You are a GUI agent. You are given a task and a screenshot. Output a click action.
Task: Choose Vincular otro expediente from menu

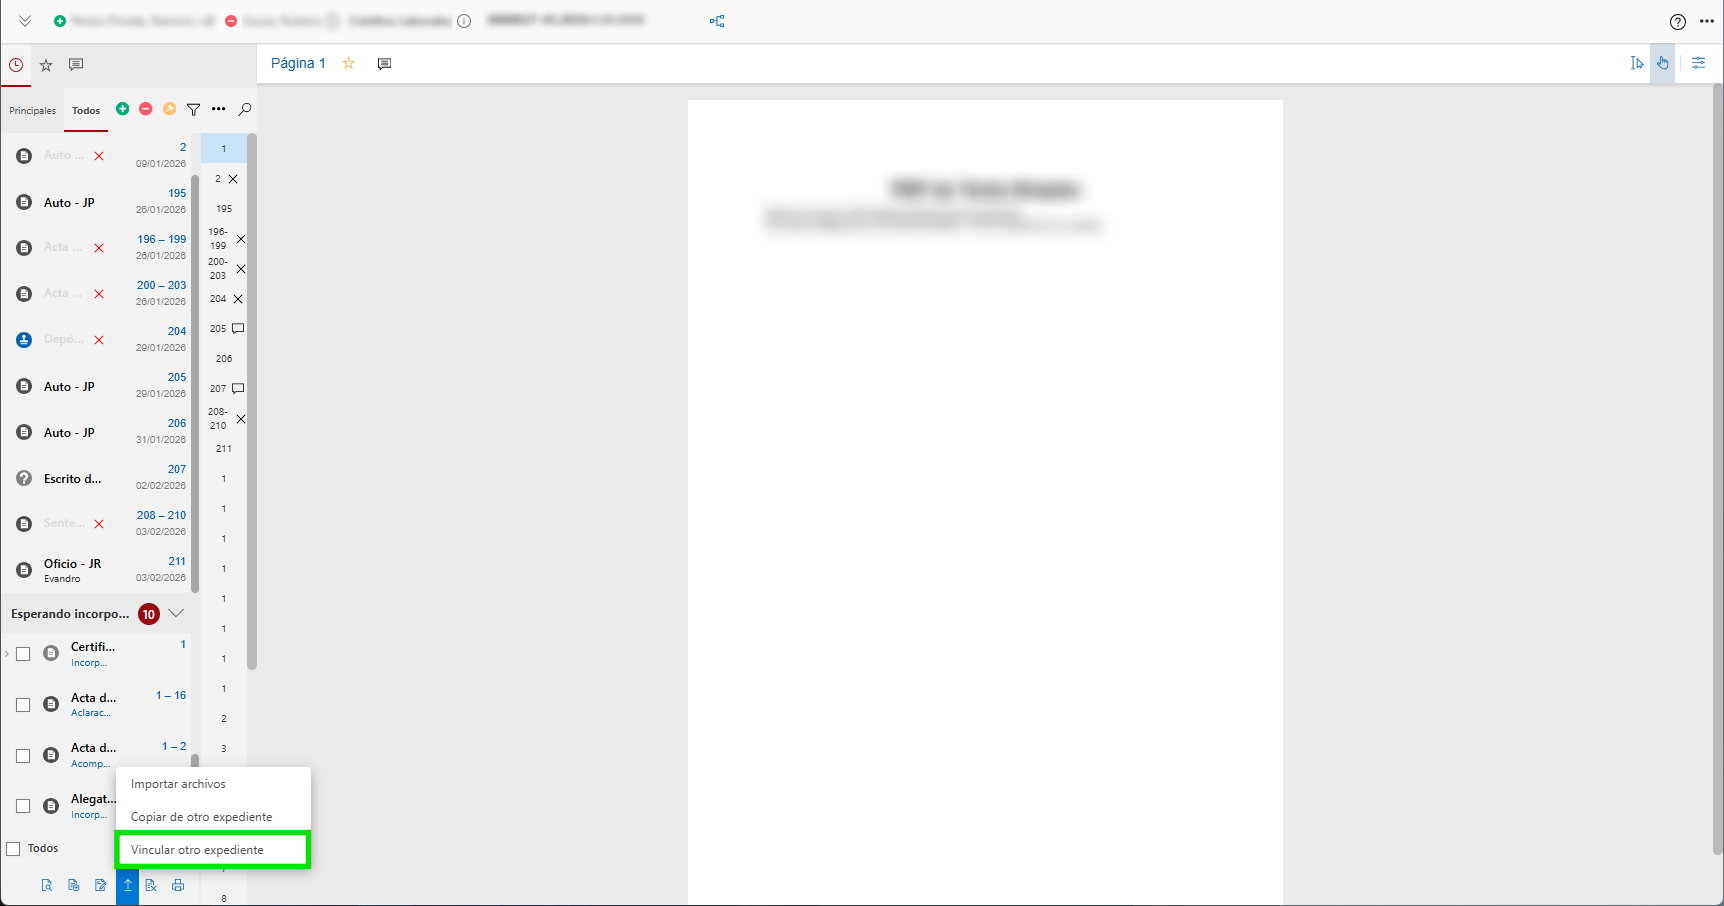coord(197,850)
